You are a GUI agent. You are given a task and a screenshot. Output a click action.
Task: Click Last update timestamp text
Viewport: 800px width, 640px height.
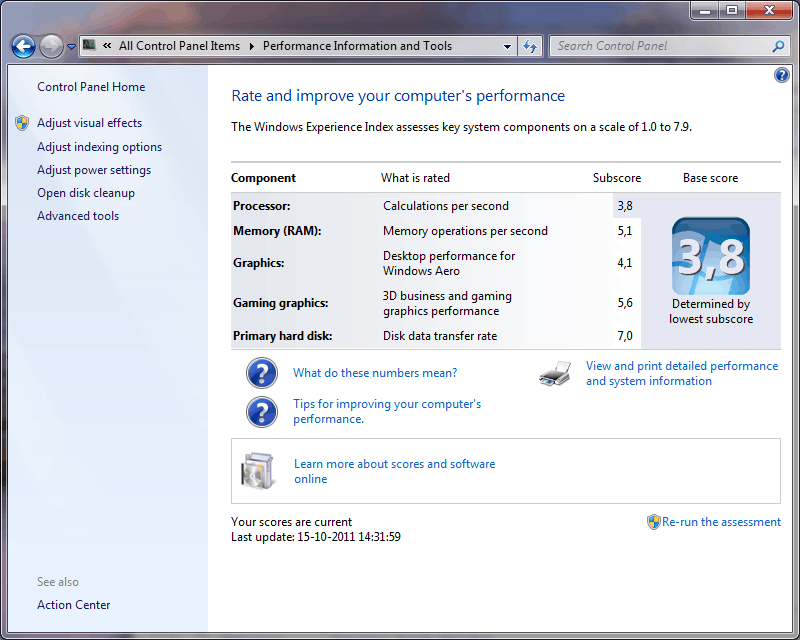[316, 537]
